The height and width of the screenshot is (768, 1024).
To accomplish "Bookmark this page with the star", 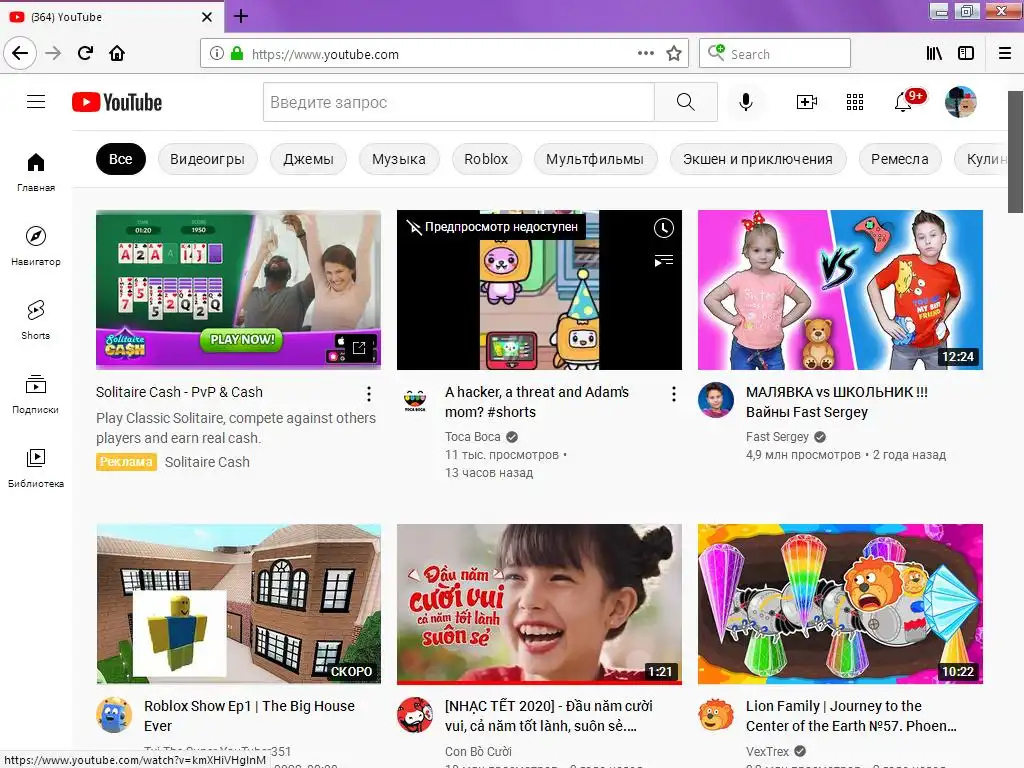I will (674, 54).
